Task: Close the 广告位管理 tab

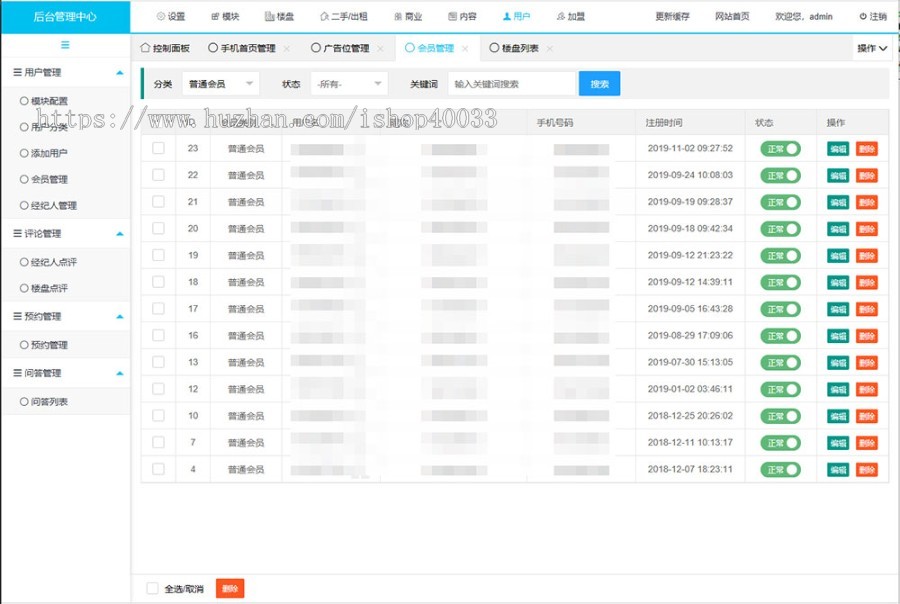Action: pyautogui.click(x=380, y=49)
